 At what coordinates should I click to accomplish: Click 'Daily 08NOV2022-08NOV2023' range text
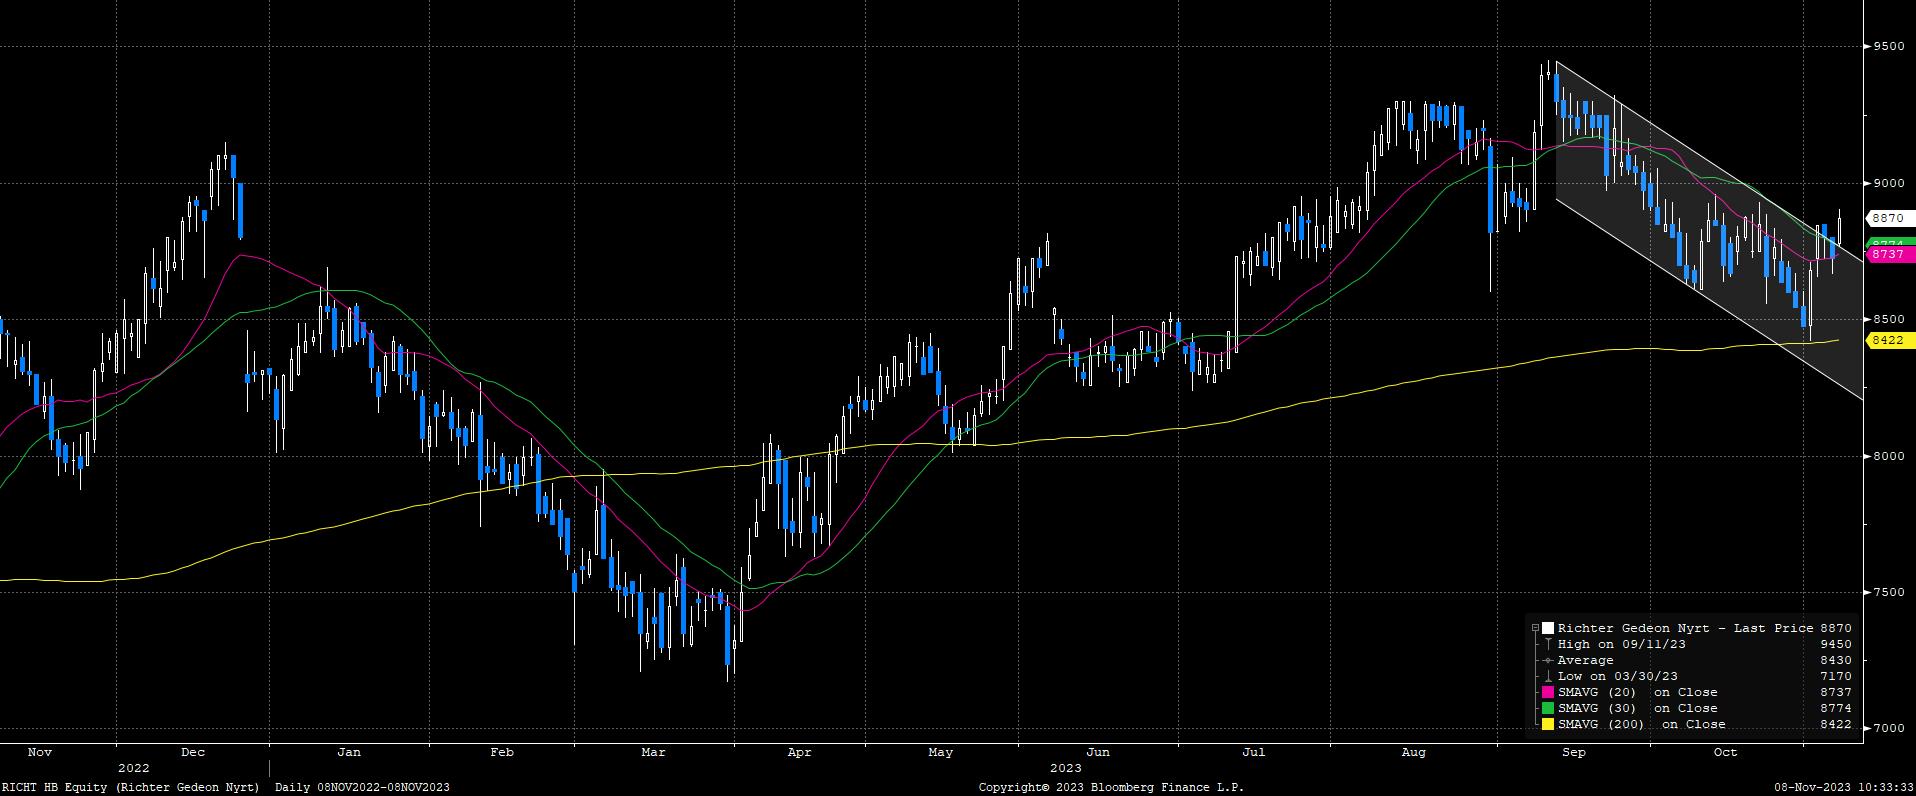coord(362,787)
